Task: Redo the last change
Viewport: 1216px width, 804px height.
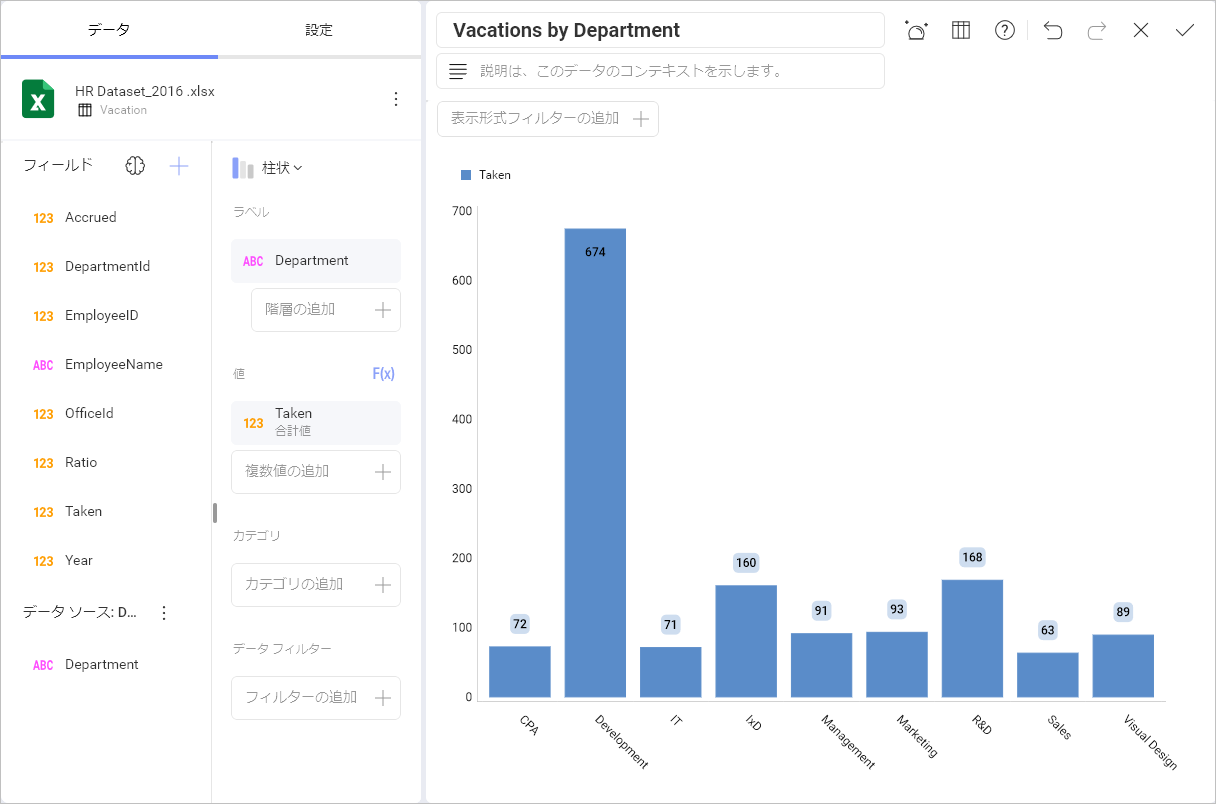Action: (1097, 30)
